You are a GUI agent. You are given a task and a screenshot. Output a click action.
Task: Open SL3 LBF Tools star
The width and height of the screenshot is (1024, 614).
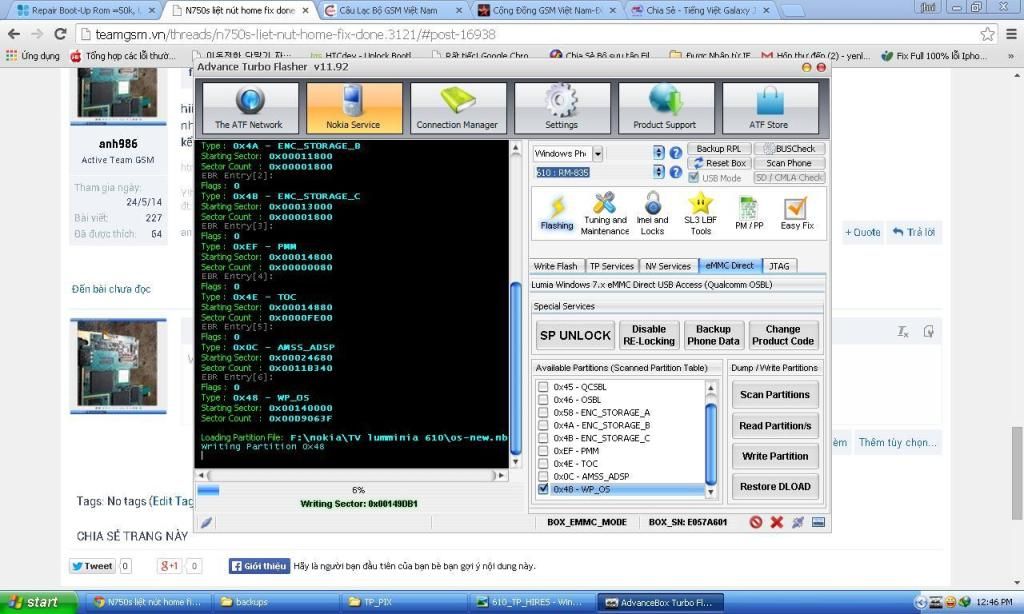[x=701, y=214]
